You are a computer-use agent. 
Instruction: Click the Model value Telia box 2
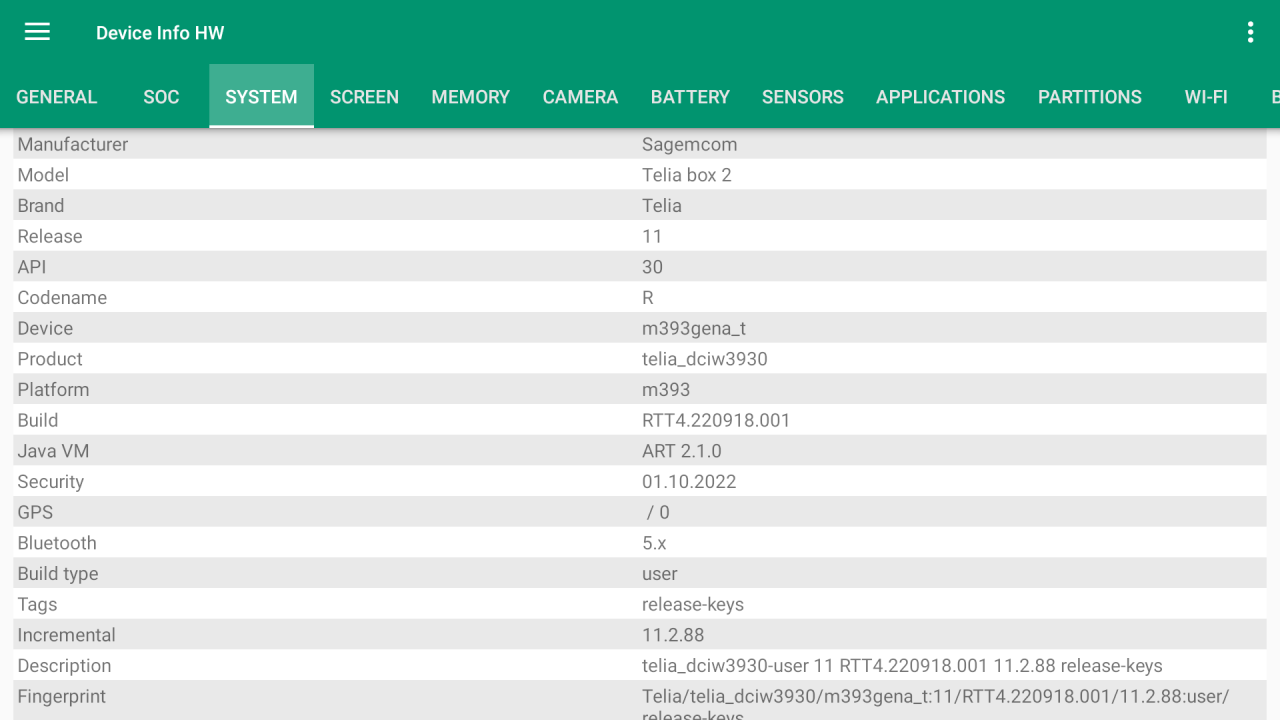pyautogui.click(x=686, y=175)
